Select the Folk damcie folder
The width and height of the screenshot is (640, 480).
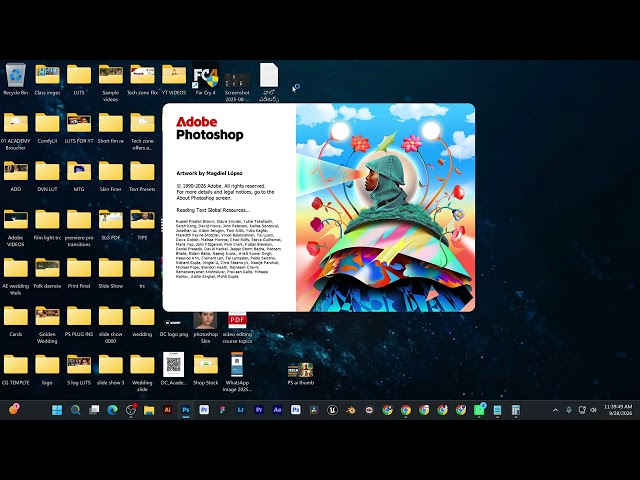click(x=47, y=273)
